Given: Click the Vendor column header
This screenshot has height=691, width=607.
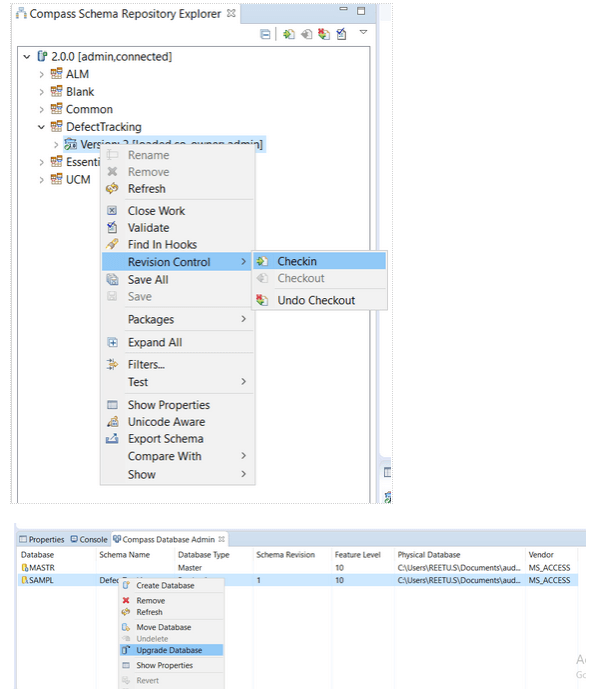Looking at the screenshot, I should pos(552,555).
